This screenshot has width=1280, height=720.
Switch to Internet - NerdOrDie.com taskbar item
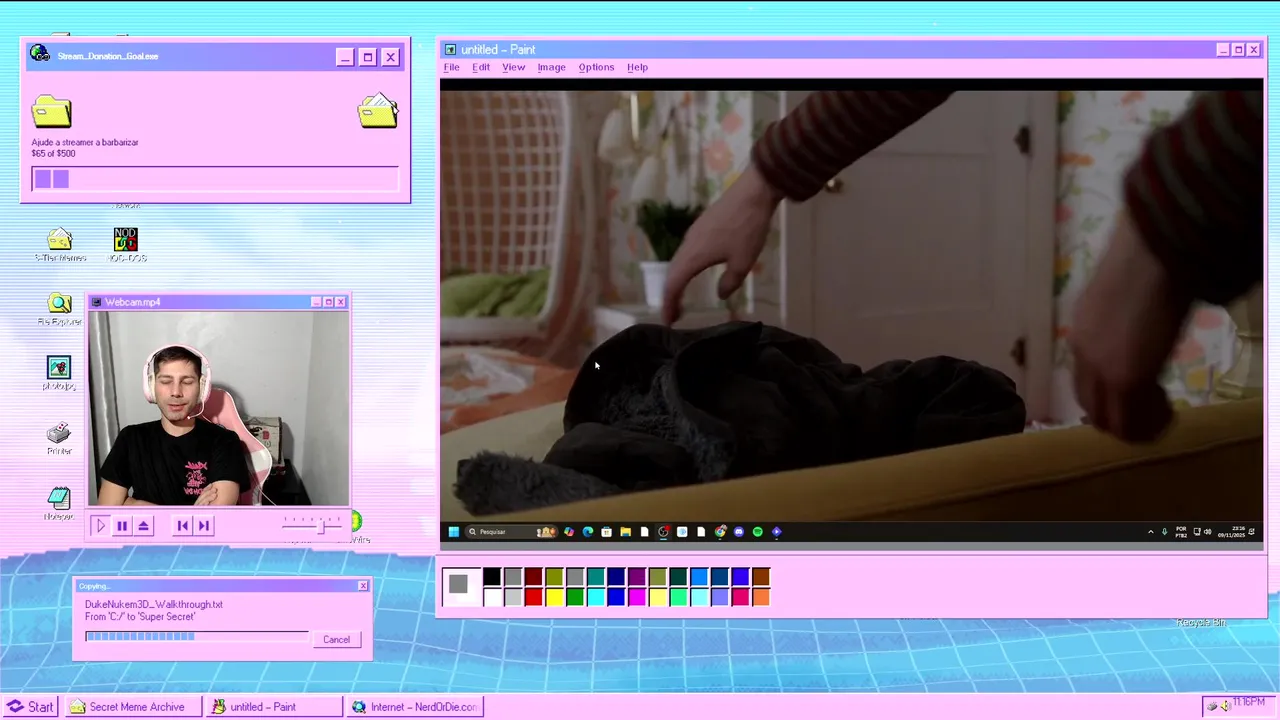pyautogui.click(x=415, y=707)
